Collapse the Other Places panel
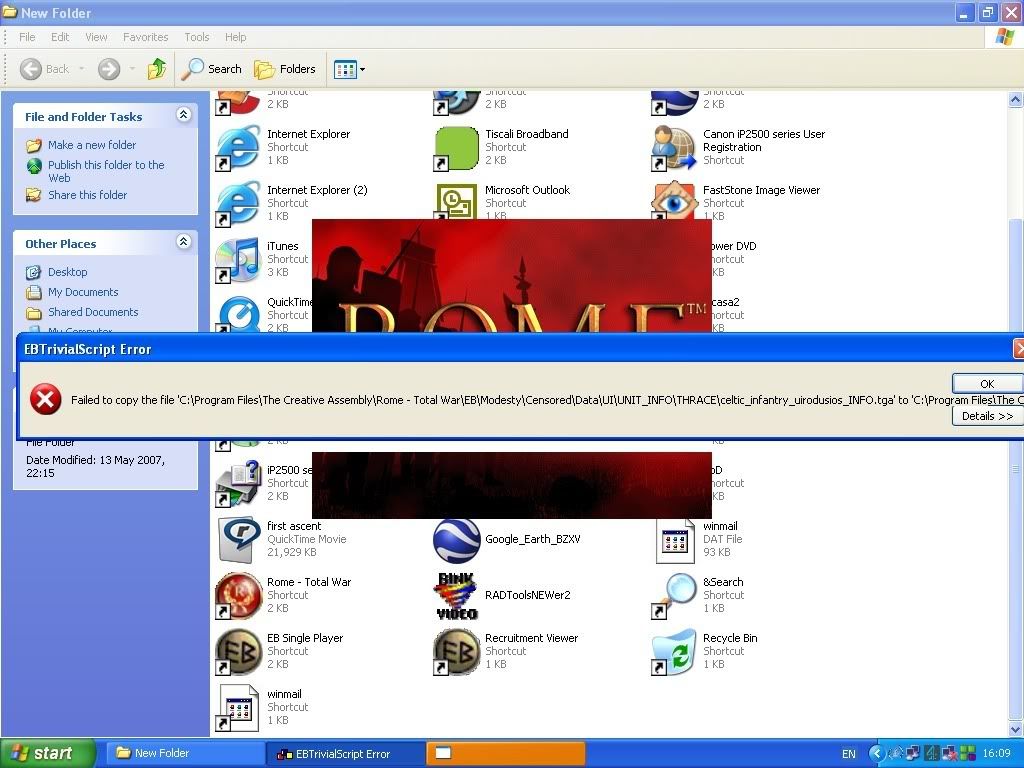Viewport: 1024px width, 768px height. [184, 242]
